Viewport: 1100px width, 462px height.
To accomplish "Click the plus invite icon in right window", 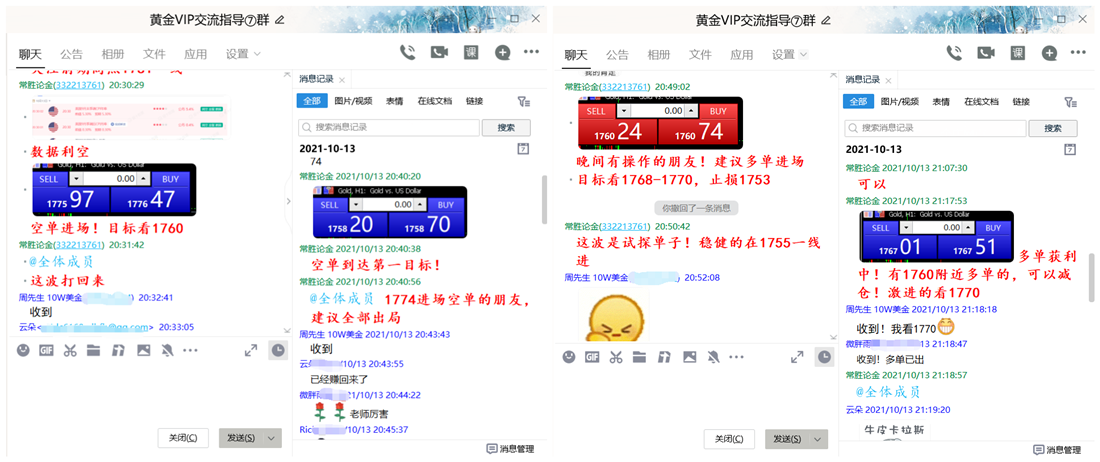I will tap(1049, 52).
